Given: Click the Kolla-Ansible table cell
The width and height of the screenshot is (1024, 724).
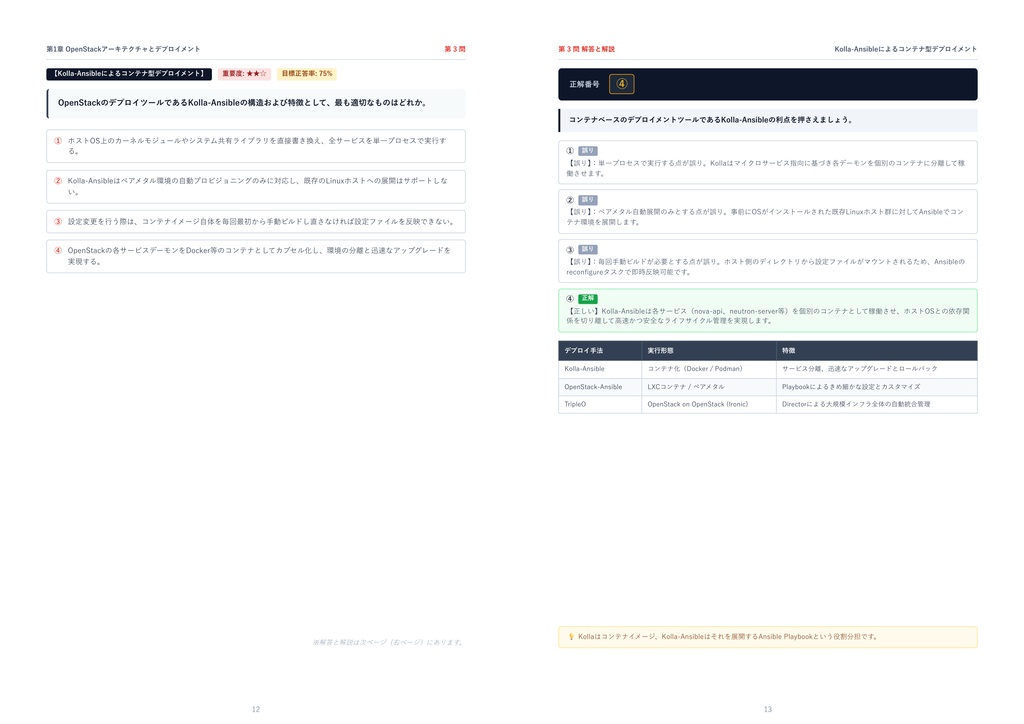Looking at the screenshot, I should 600,369.
